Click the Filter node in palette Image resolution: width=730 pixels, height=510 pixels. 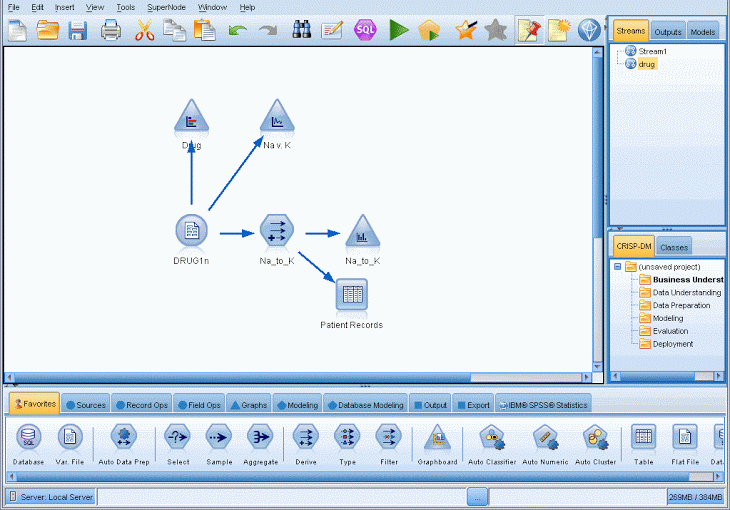[389, 444]
